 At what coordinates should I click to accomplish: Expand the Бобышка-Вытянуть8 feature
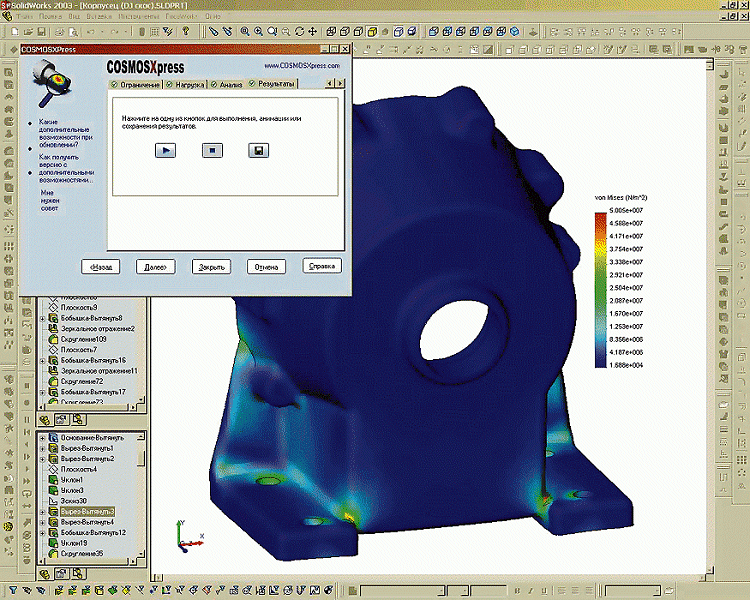tap(43, 318)
